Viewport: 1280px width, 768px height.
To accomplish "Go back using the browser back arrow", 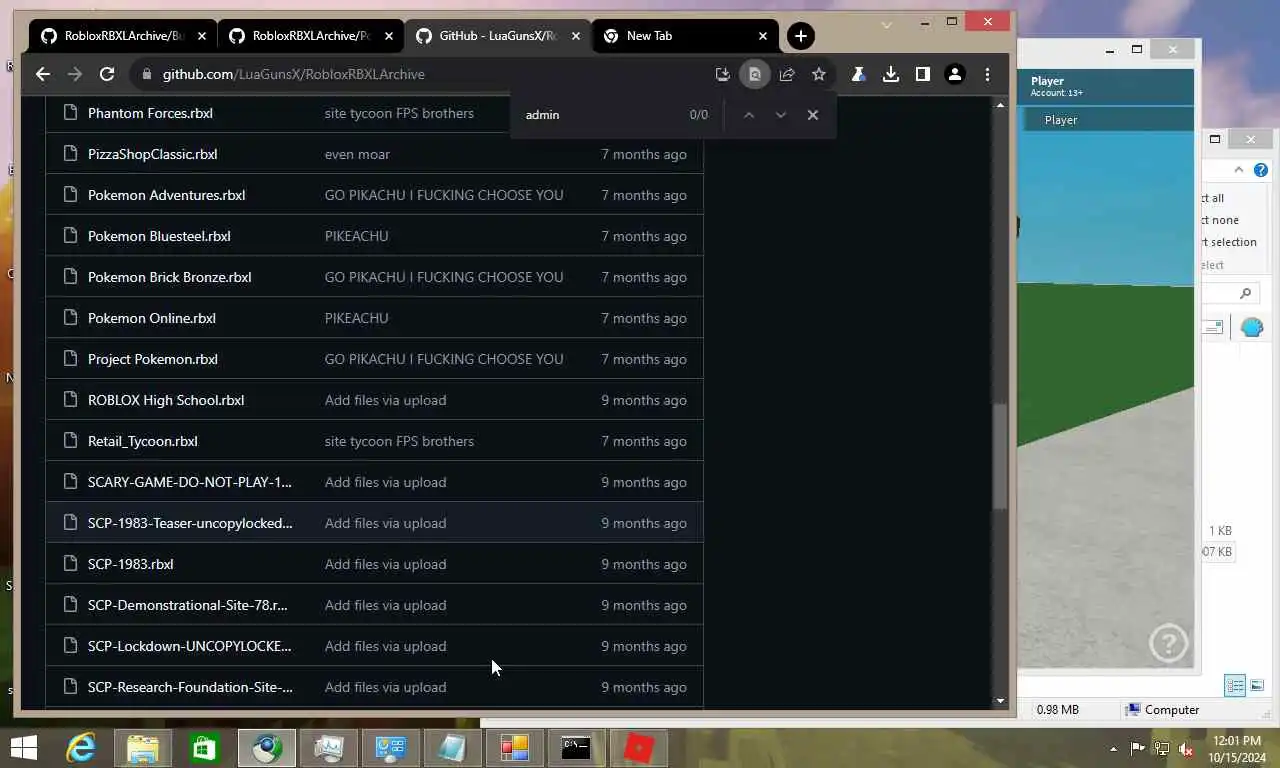I will tap(42, 74).
